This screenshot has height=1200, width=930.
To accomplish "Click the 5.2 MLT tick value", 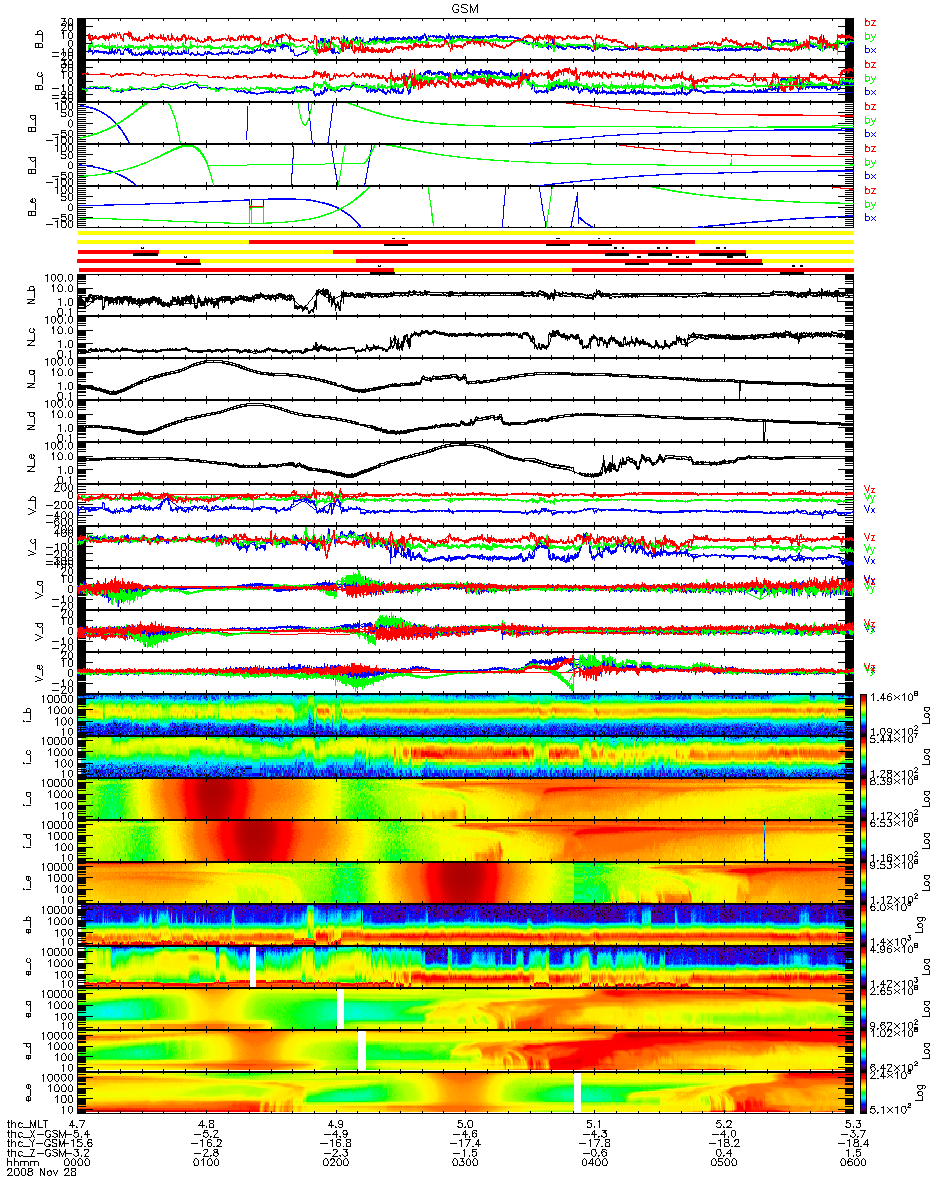I will 723,1124.
